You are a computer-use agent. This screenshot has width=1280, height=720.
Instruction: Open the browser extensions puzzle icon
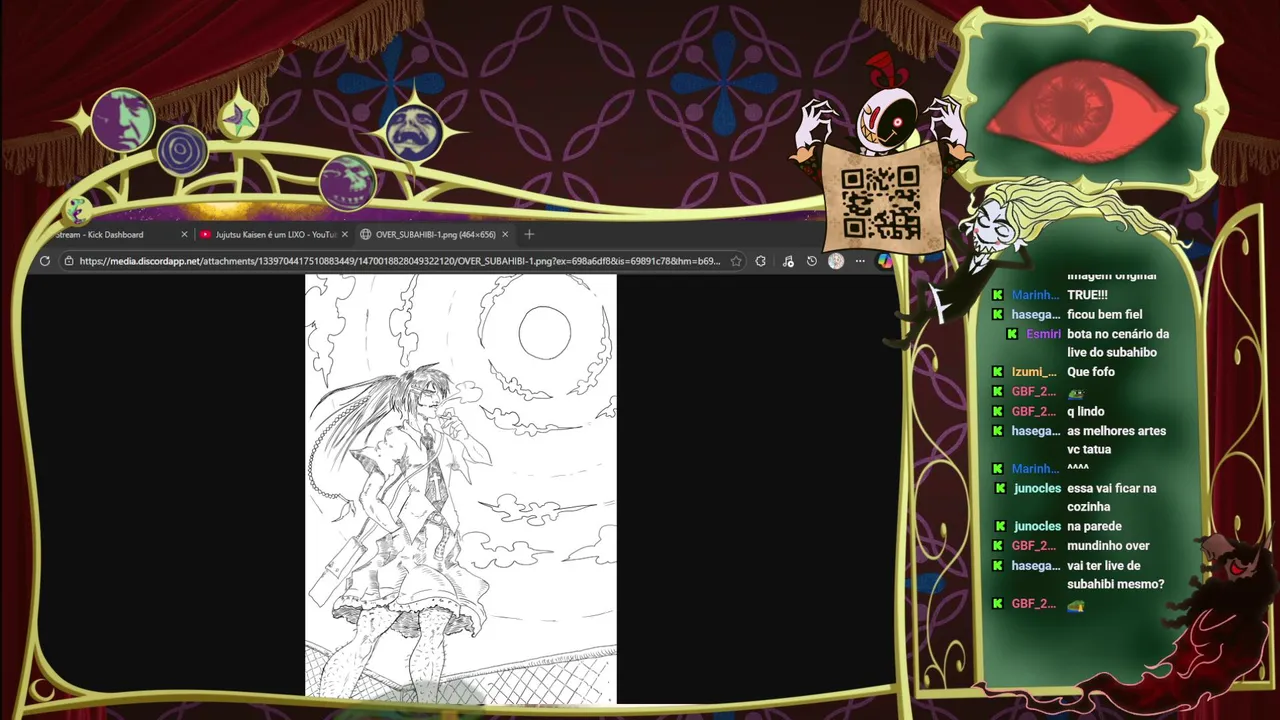click(761, 261)
